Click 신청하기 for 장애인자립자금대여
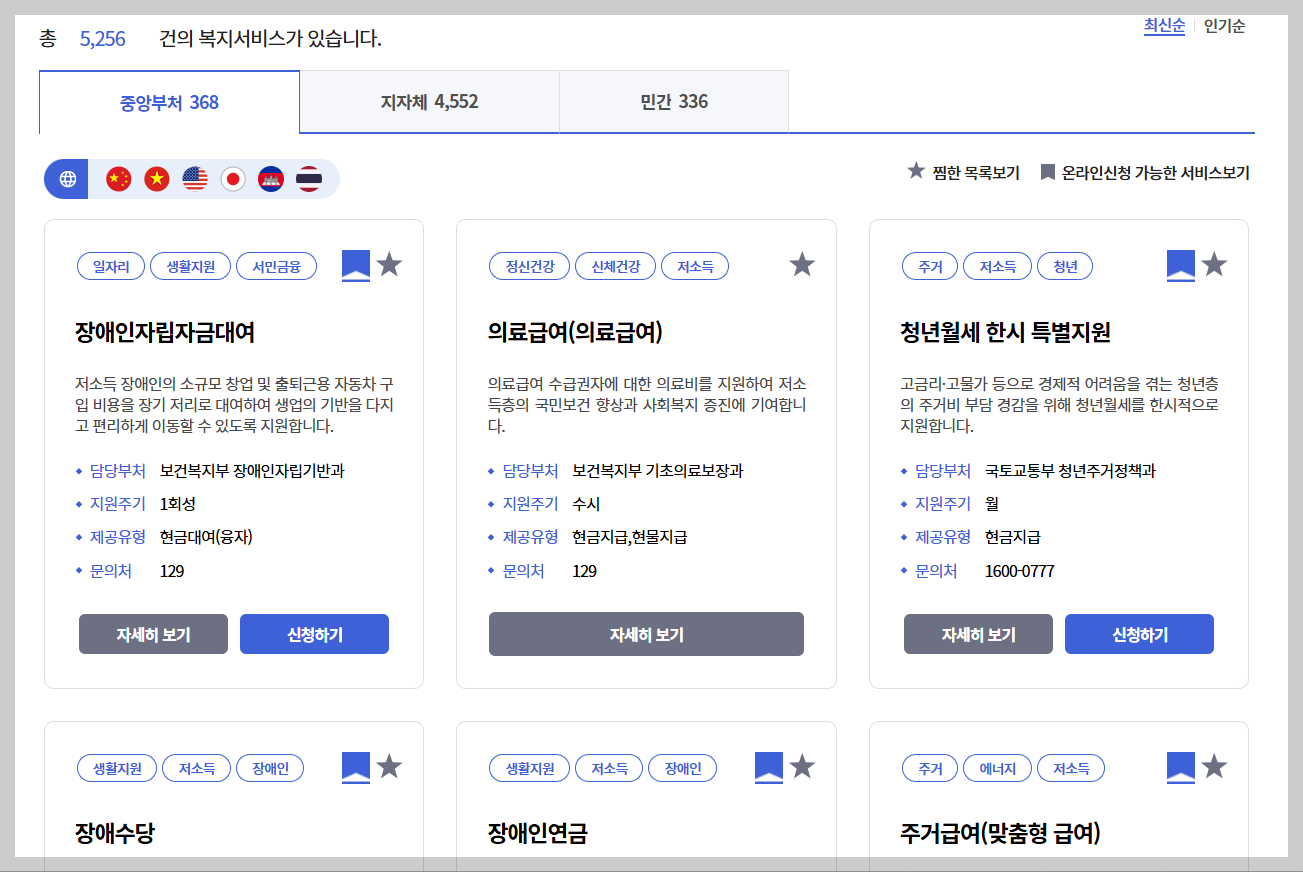 point(314,634)
